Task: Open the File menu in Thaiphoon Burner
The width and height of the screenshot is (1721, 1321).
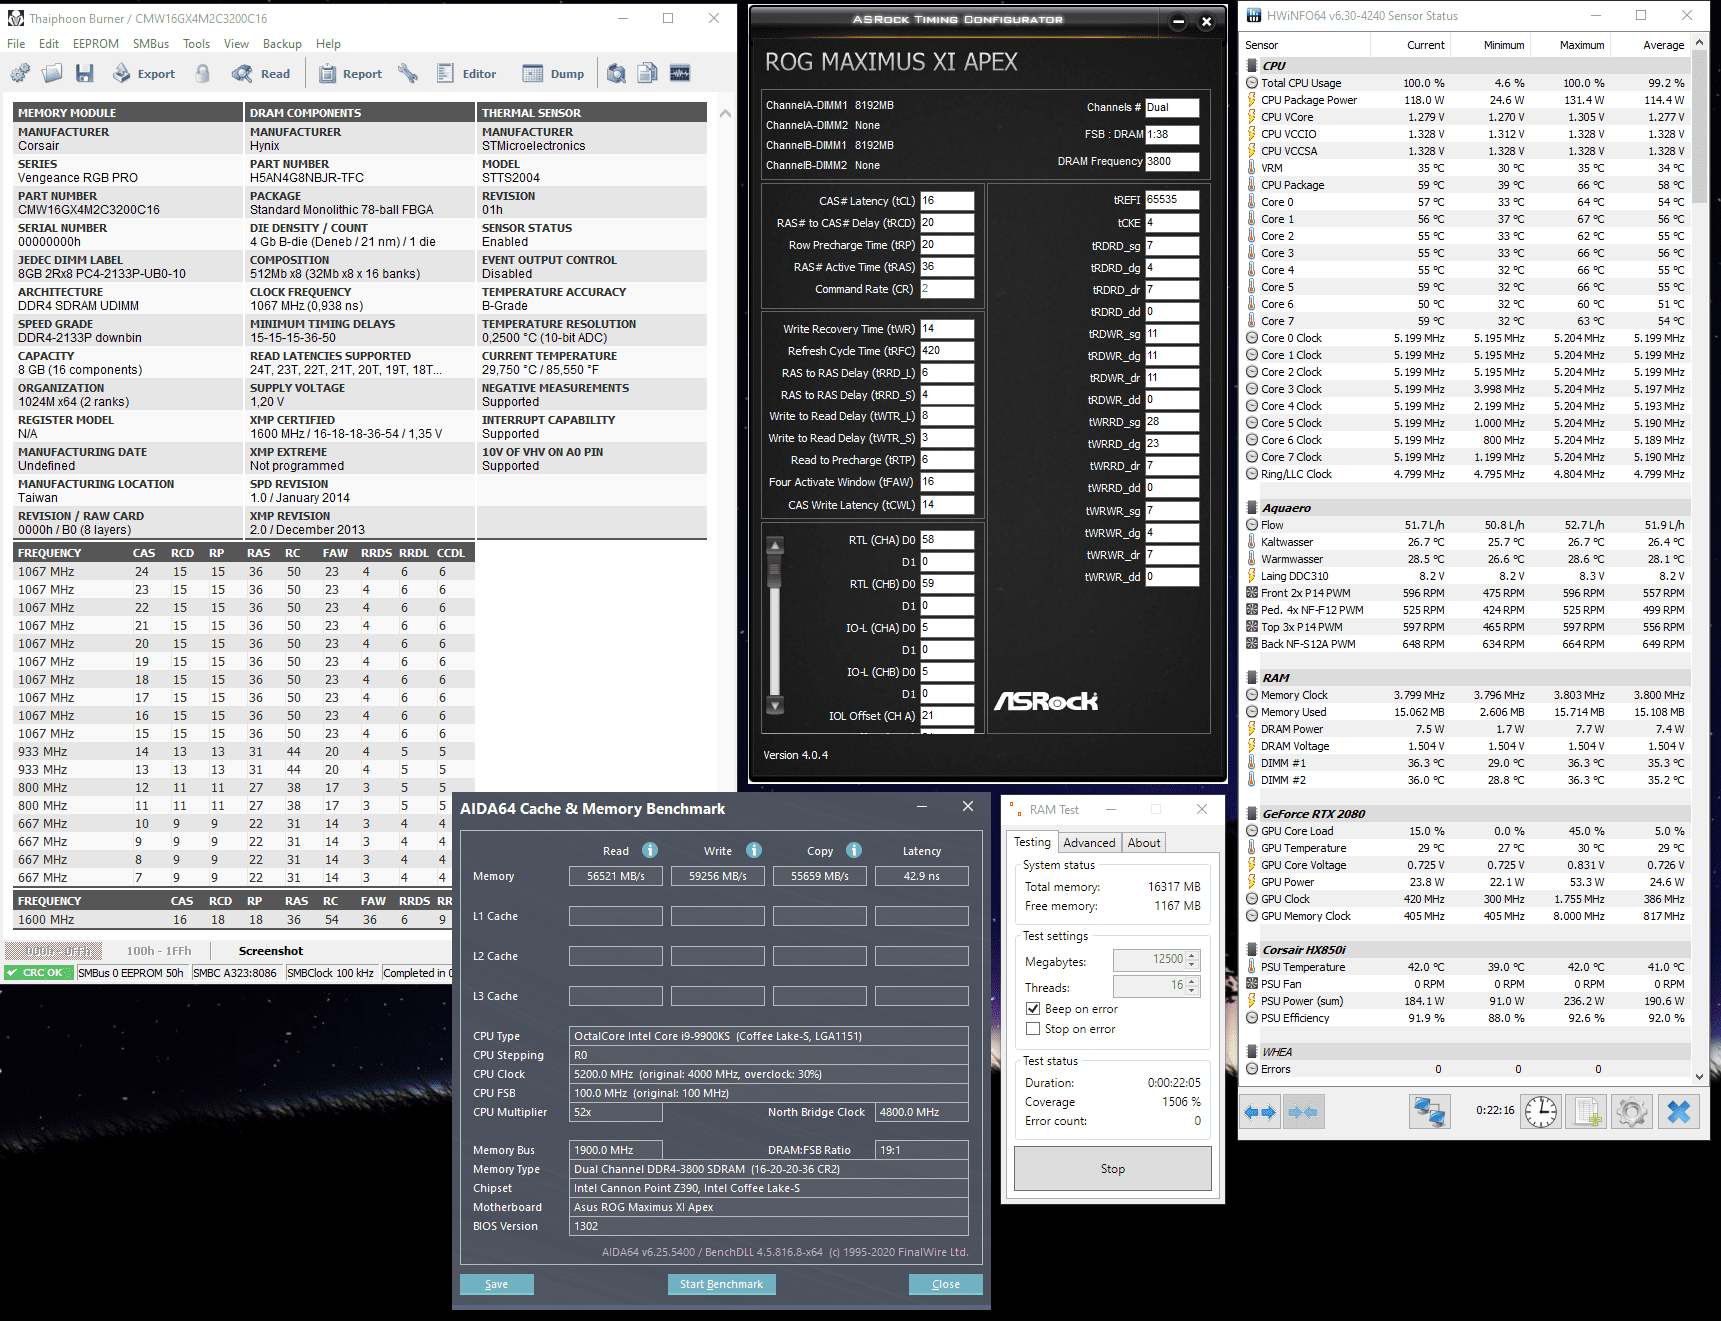Action: click(x=16, y=44)
